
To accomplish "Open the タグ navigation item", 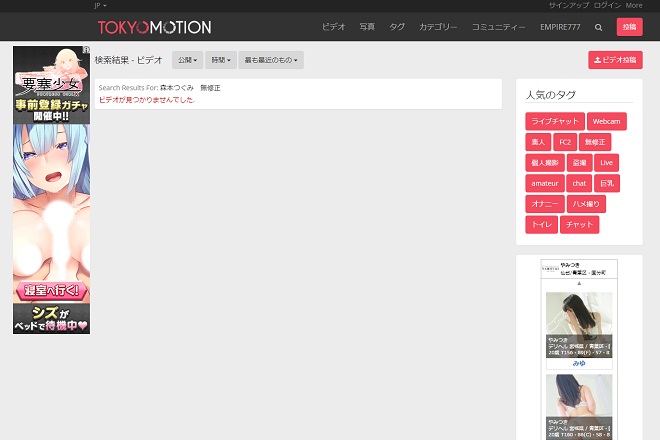I will (397, 27).
